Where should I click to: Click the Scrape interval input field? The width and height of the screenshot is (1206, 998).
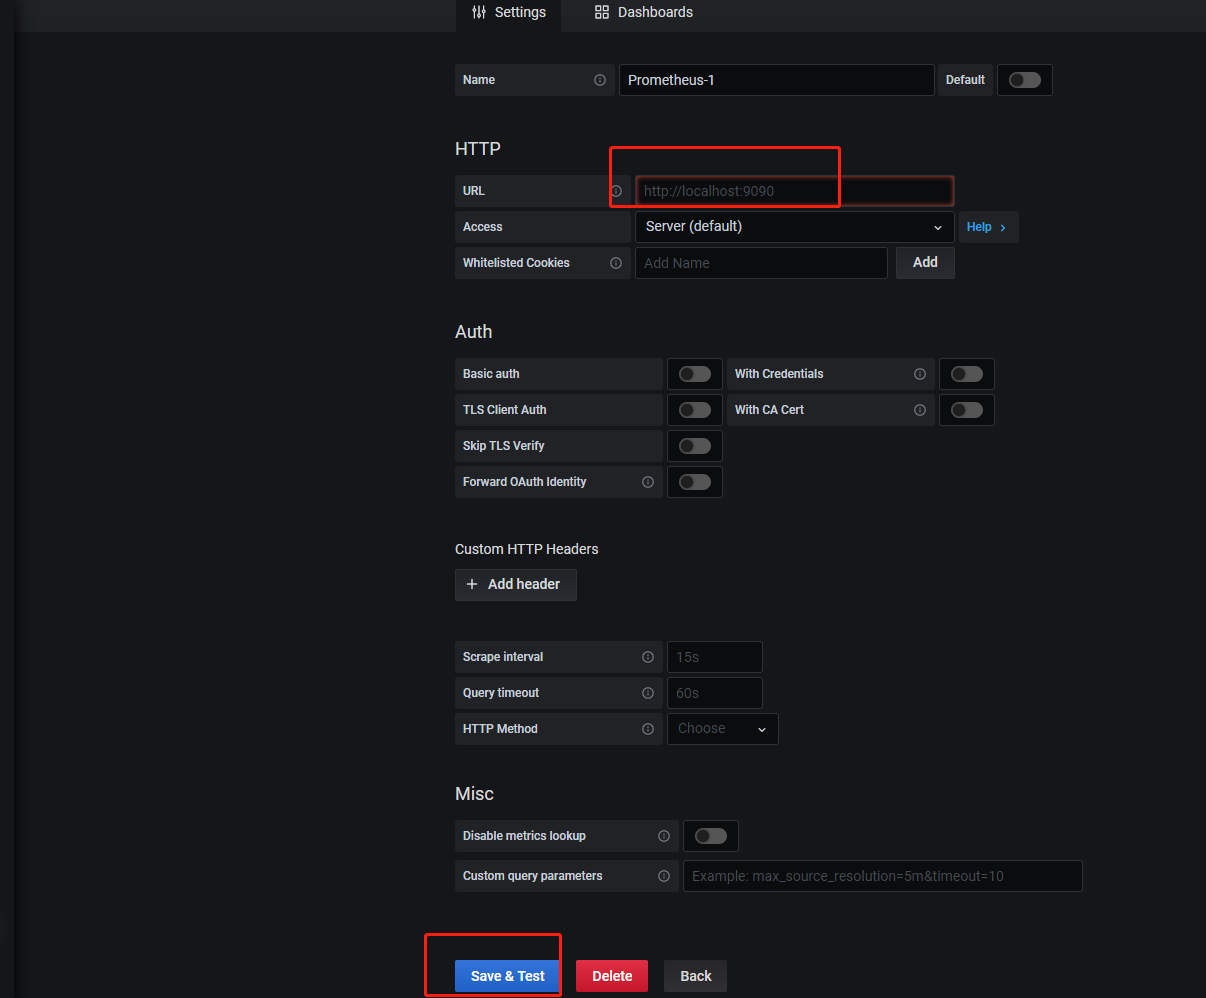(715, 657)
